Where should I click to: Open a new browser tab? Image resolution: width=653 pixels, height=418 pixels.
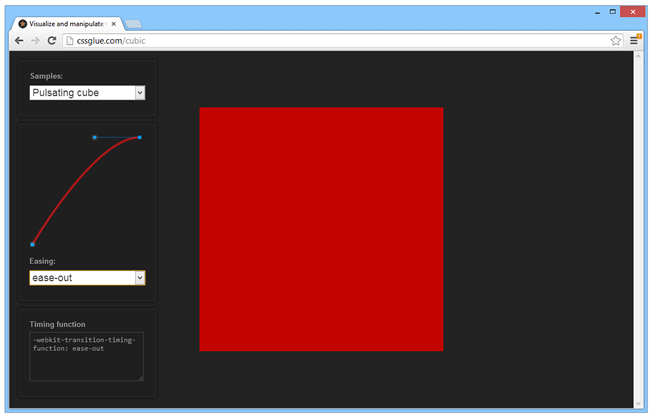click(x=133, y=24)
